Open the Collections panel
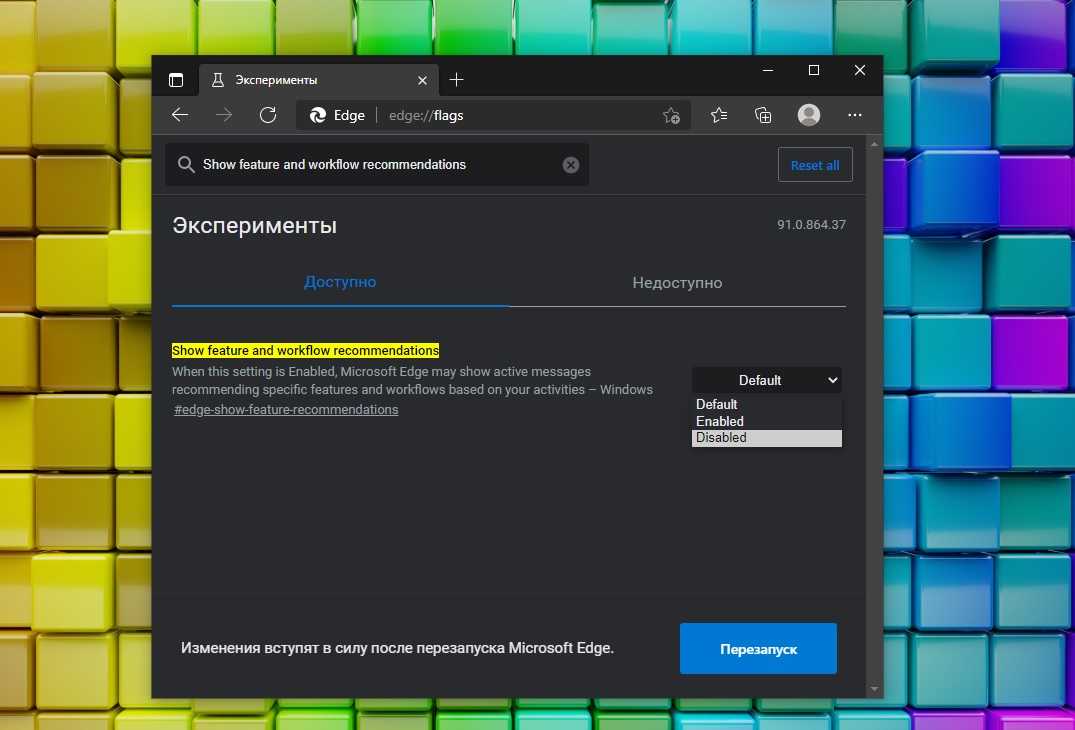The image size is (1075, 730). point(763,115)
